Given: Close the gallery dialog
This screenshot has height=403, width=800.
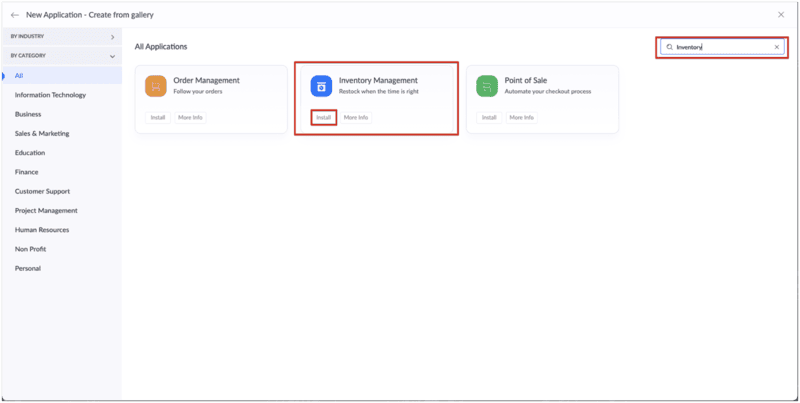Looking at the screenshot, I should pyautogui.click(x=781, y=15).
